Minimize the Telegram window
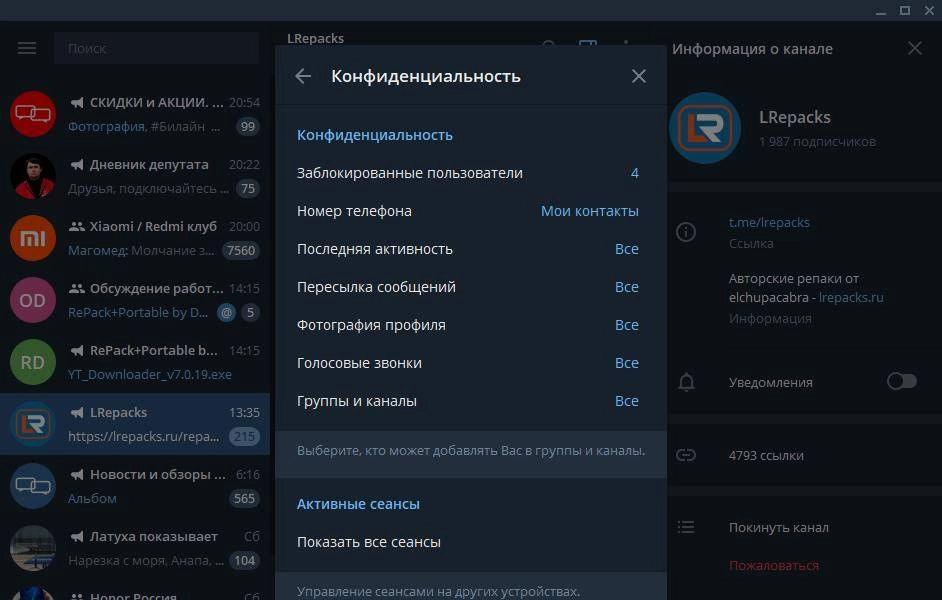The width and height of the screenshot is (942, 600). 881,11
